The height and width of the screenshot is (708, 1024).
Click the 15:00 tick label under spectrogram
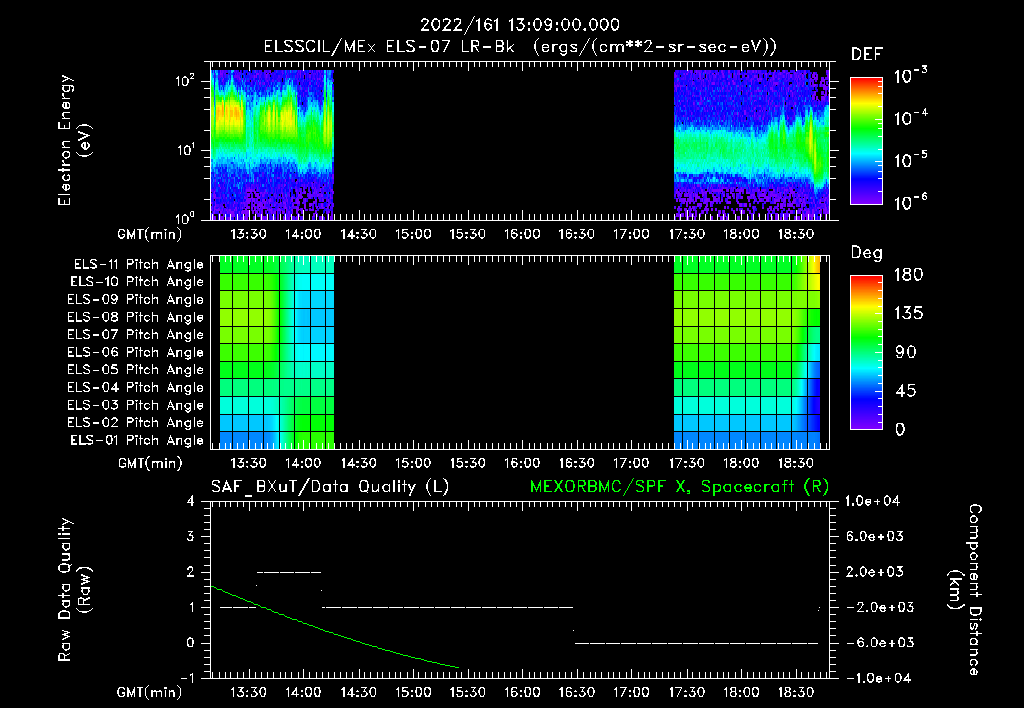click(x=413, y=234)
